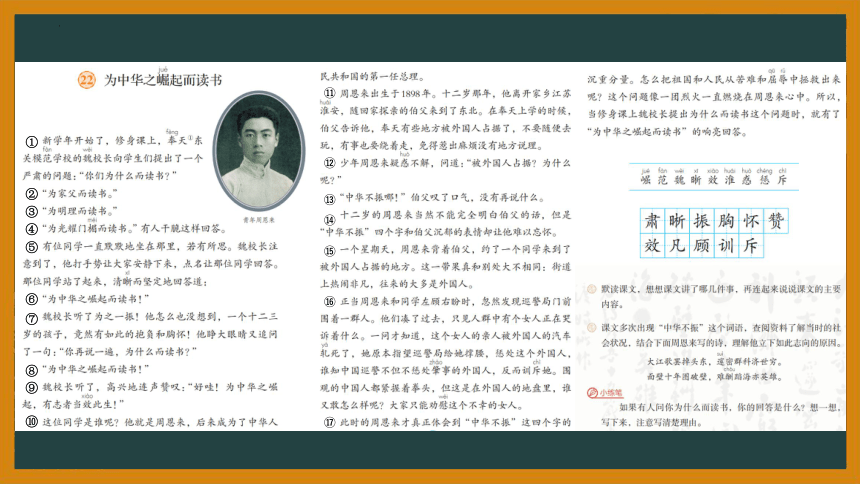Click paragraph marker ① before 新学年开始了
The image size is (860, 484).
[x=31, y=142]
